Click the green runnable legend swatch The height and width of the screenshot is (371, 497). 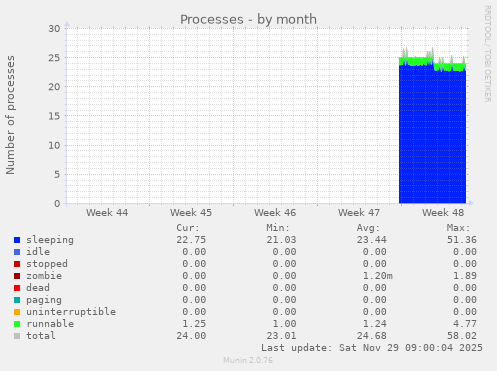[17, 324]
